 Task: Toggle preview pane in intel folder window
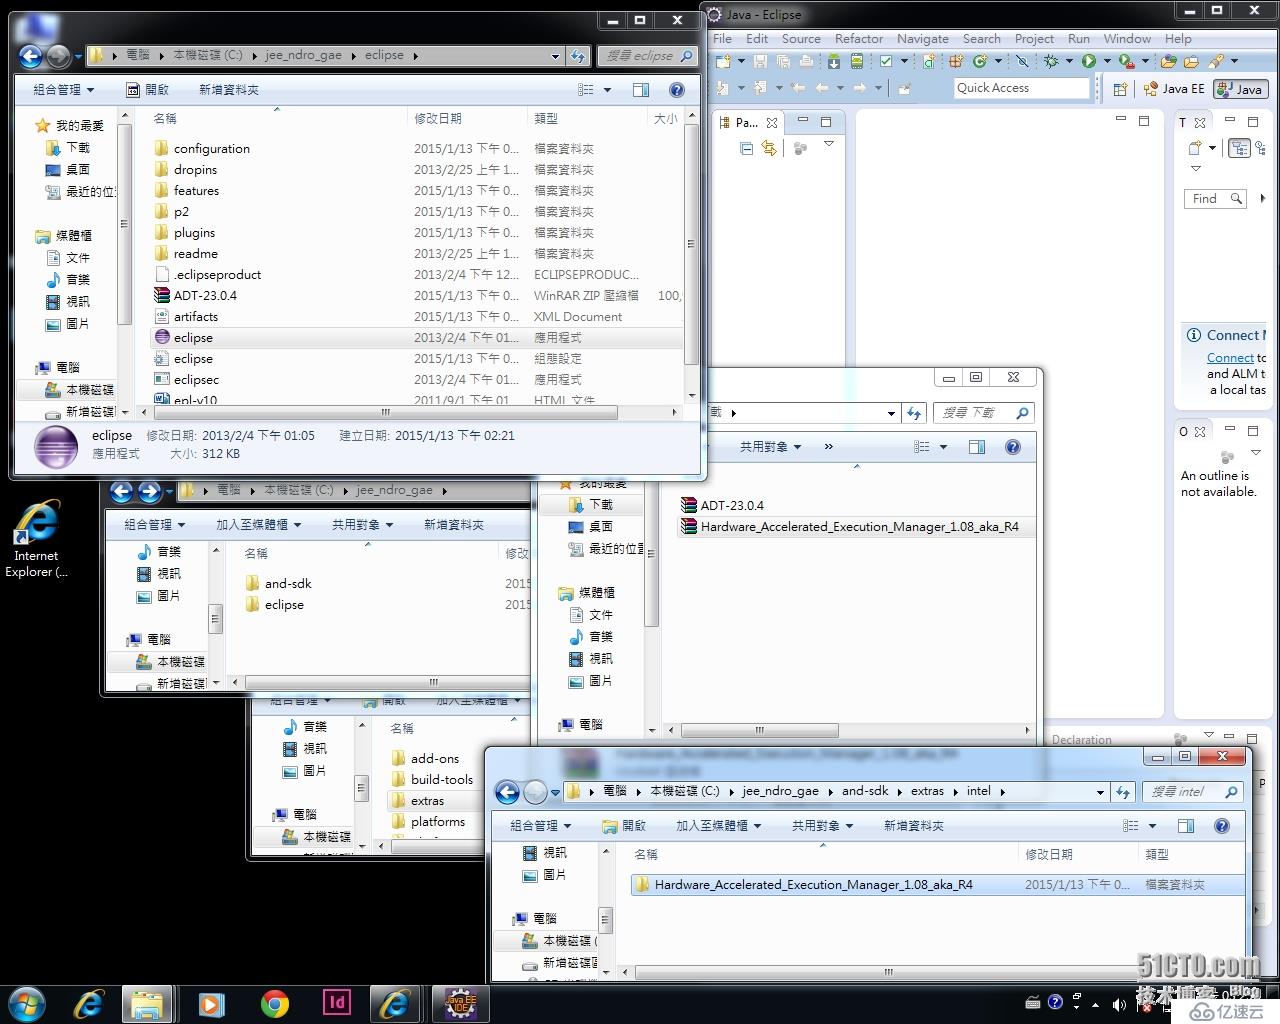pyautogui.click(x=1186, y=826)
